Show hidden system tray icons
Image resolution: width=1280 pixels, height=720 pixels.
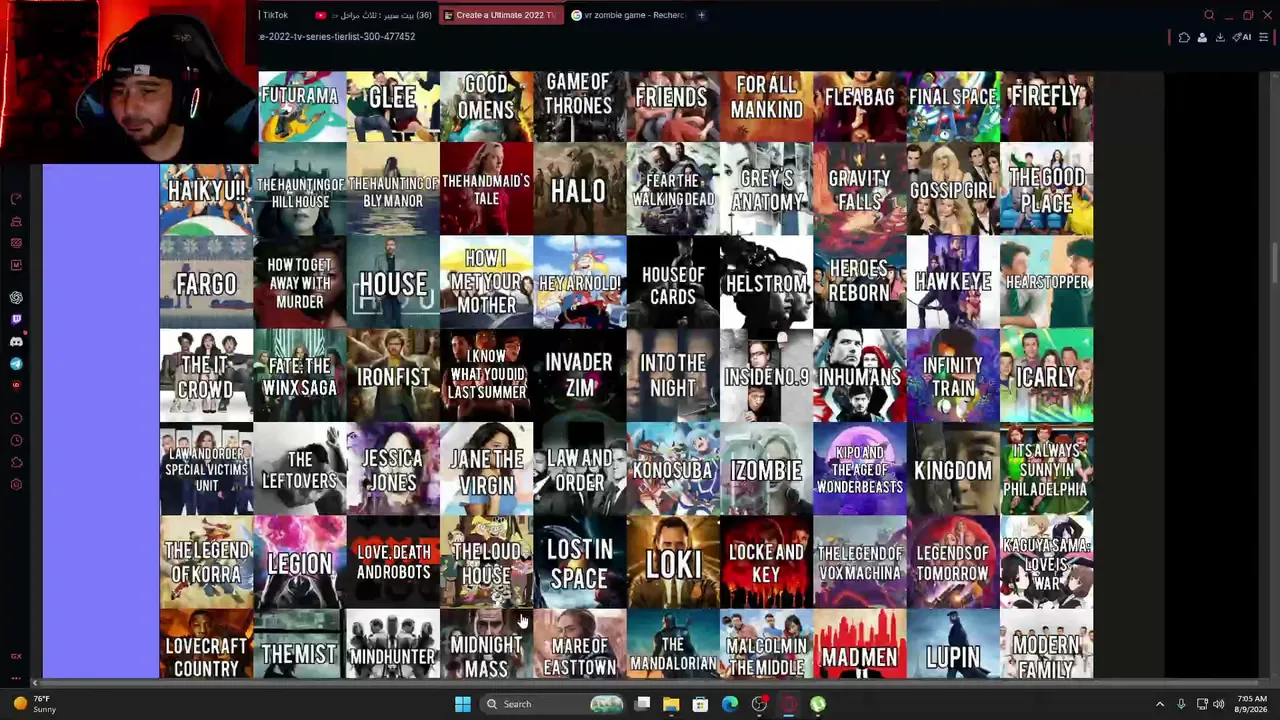click(x=1160, y=704)
